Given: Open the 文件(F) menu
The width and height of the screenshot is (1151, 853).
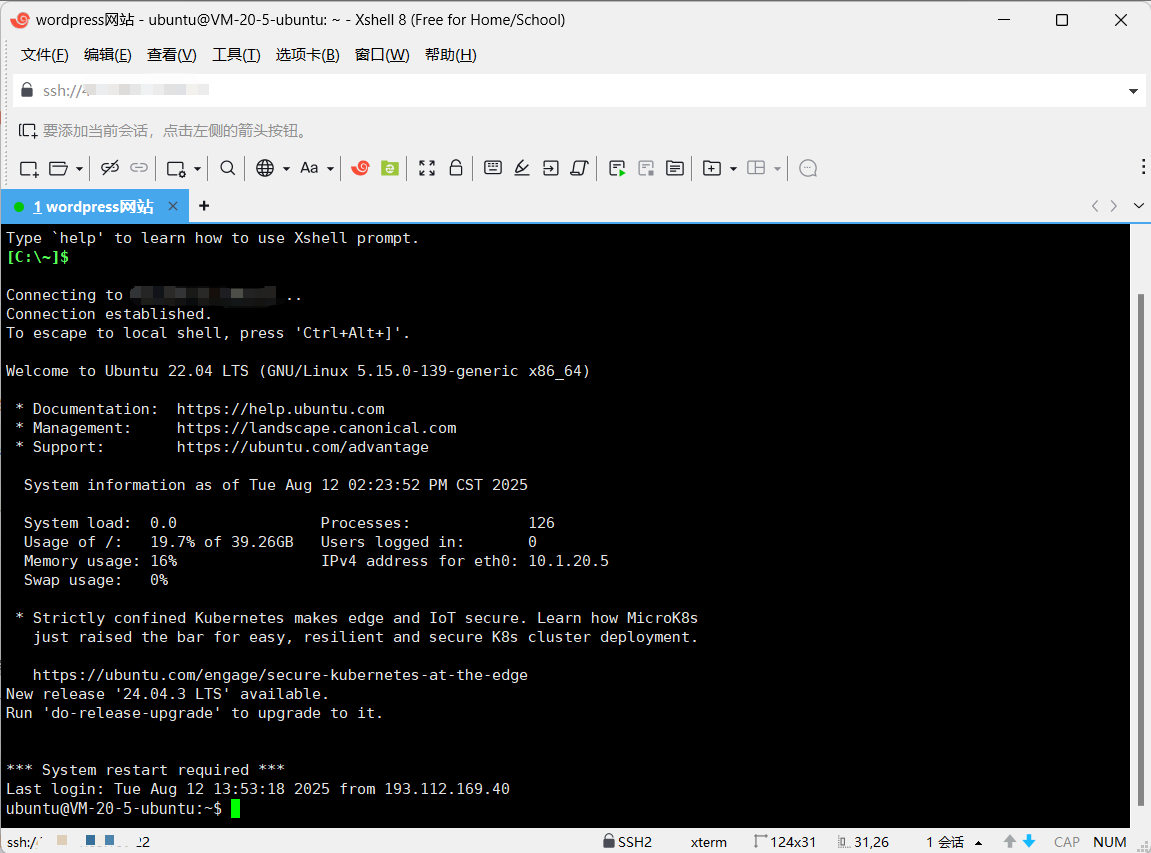Looking at the screenshot, I should tap(45, 55).
